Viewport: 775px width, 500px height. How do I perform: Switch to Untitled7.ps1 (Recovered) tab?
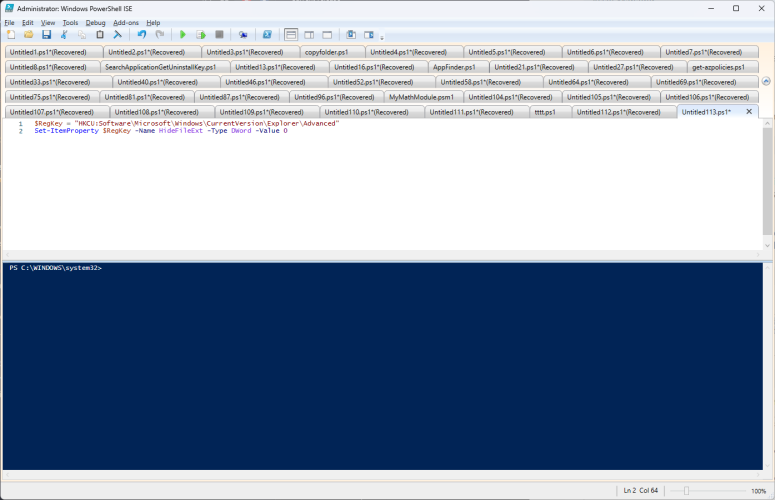[709, 52]
